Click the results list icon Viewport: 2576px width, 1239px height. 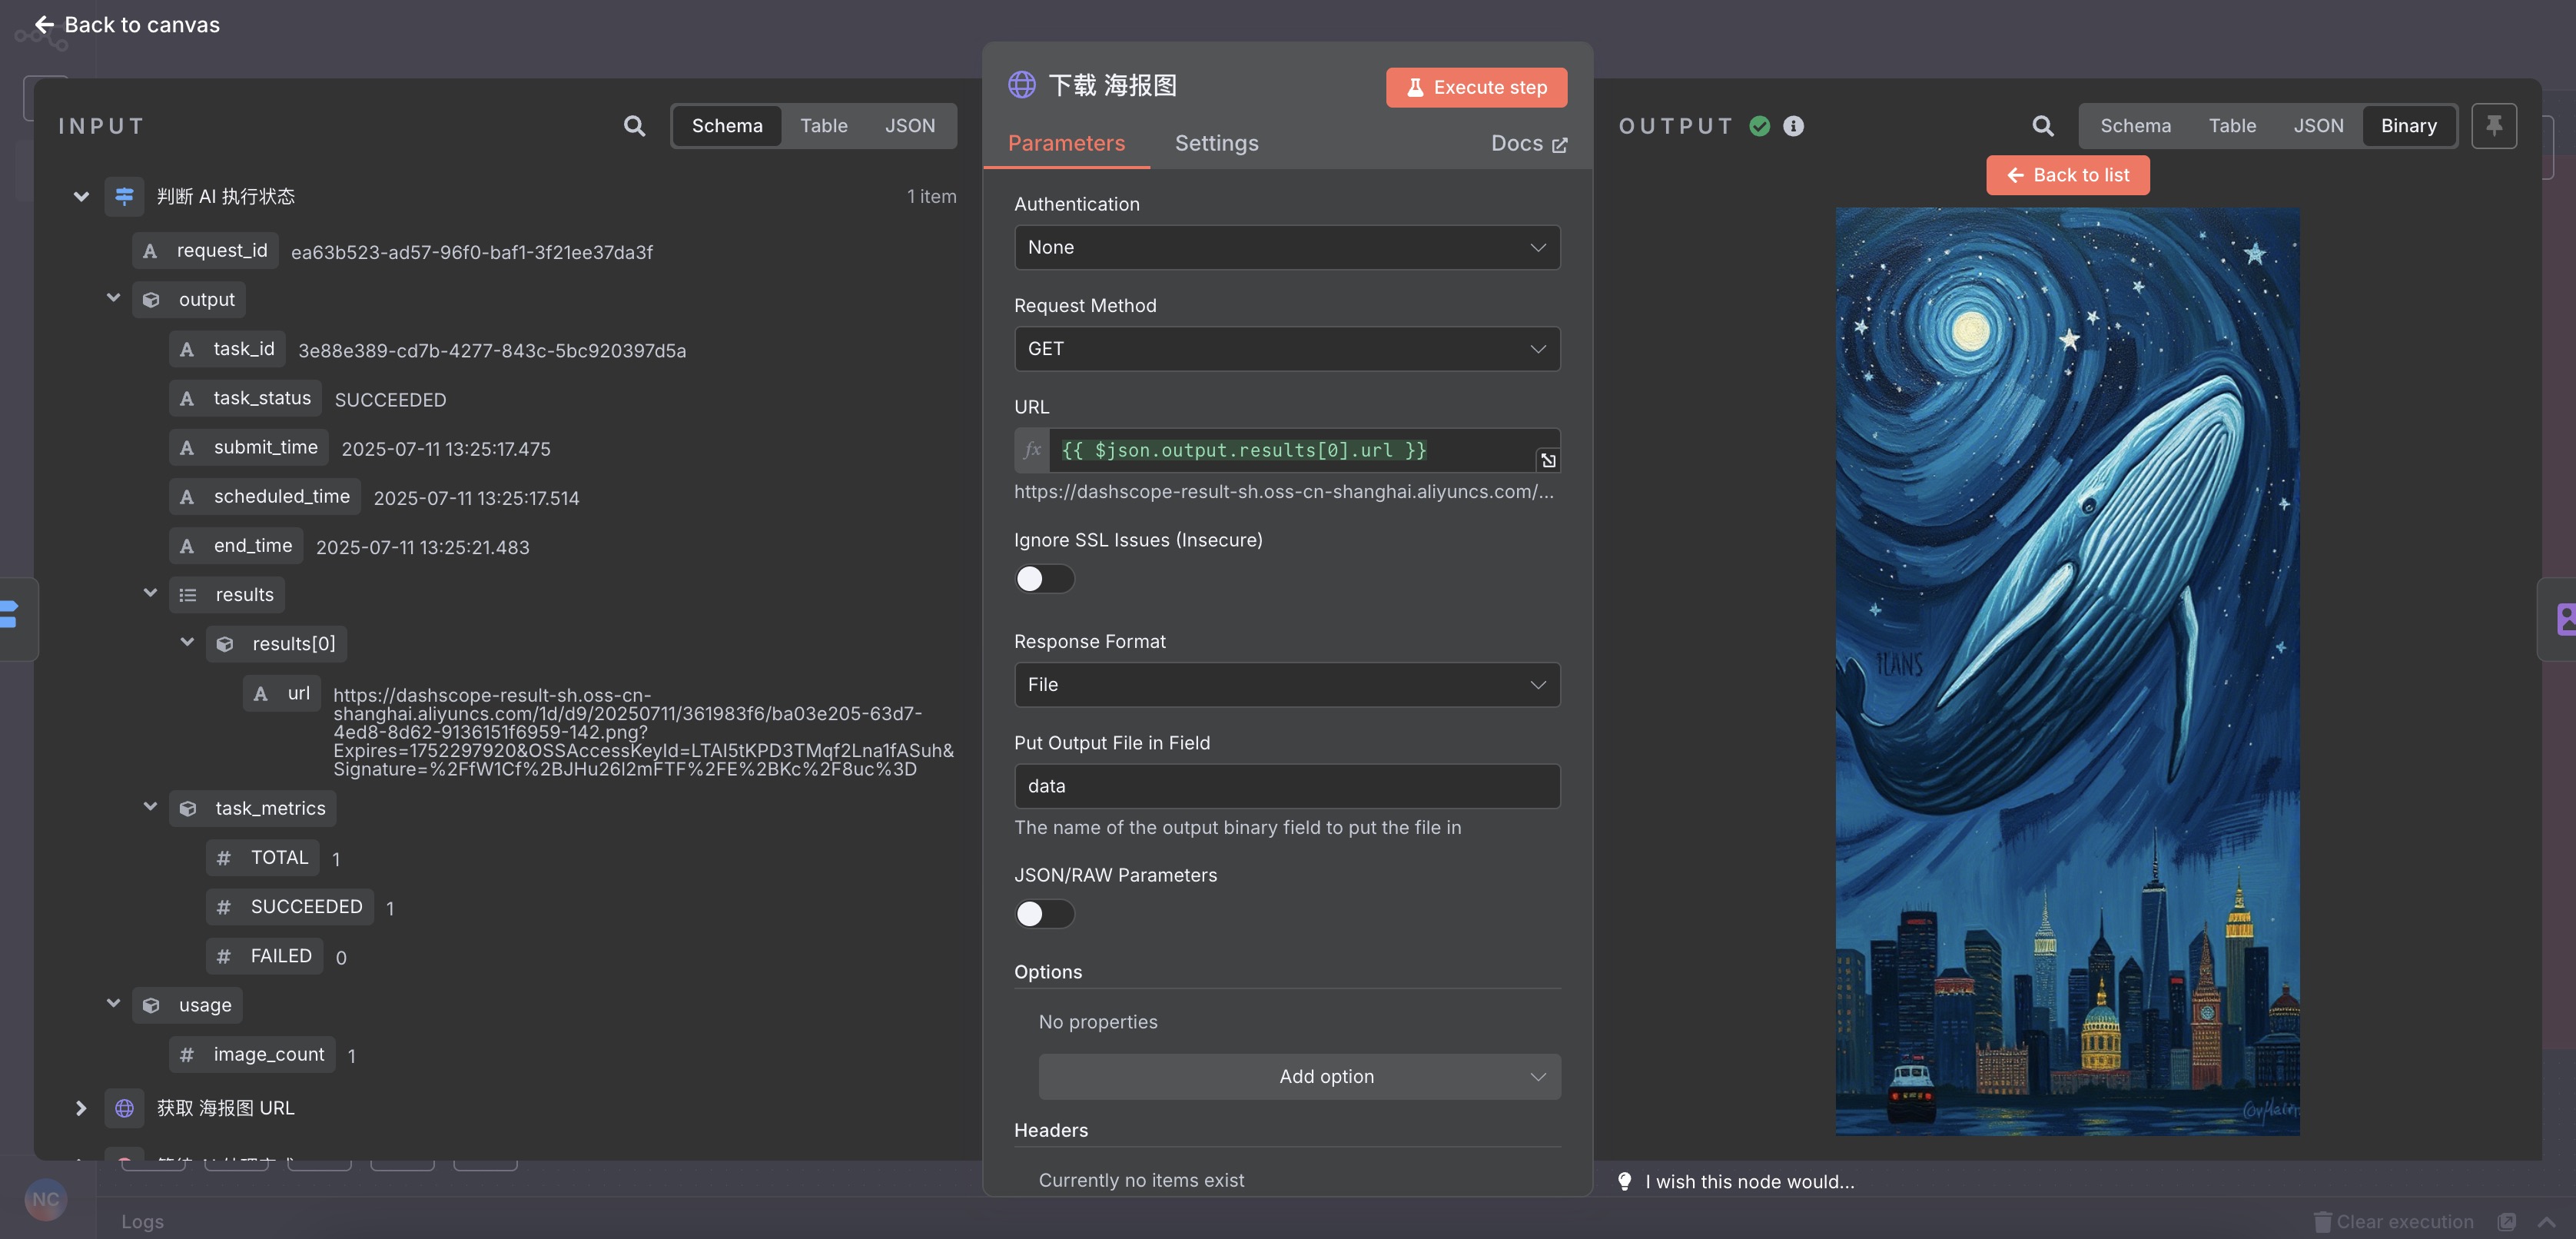pos(187,595)
